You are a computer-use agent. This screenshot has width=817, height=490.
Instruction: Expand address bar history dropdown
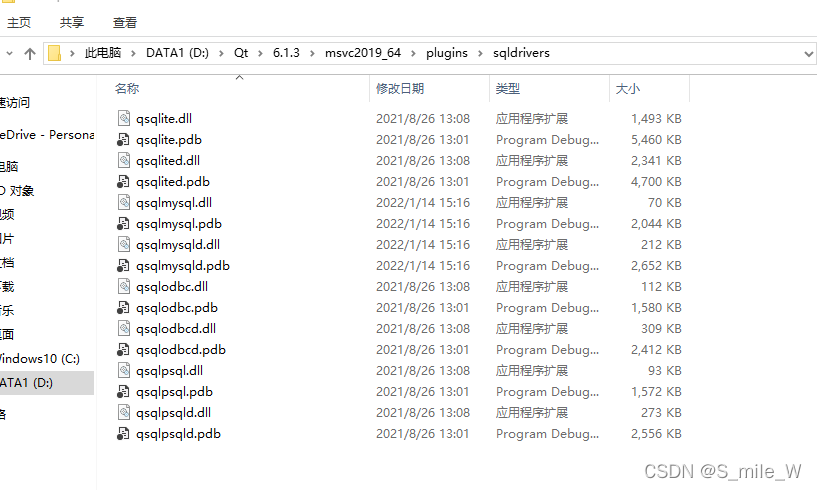pos(808,53)
